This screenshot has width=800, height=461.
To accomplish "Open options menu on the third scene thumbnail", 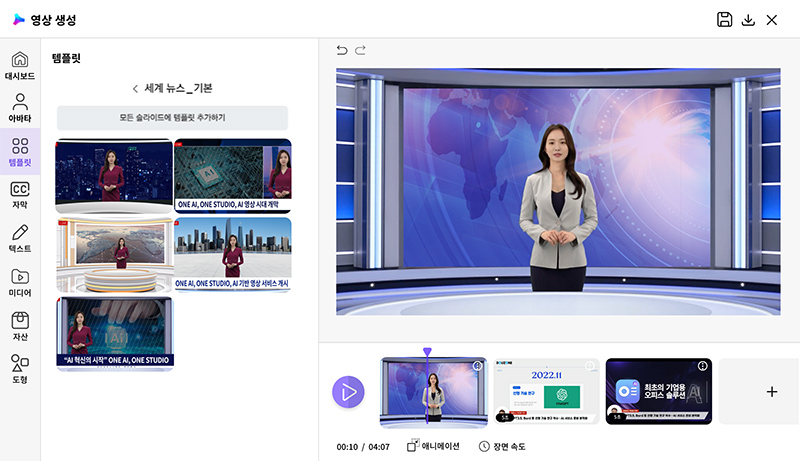I will click(x=702, y=366).
